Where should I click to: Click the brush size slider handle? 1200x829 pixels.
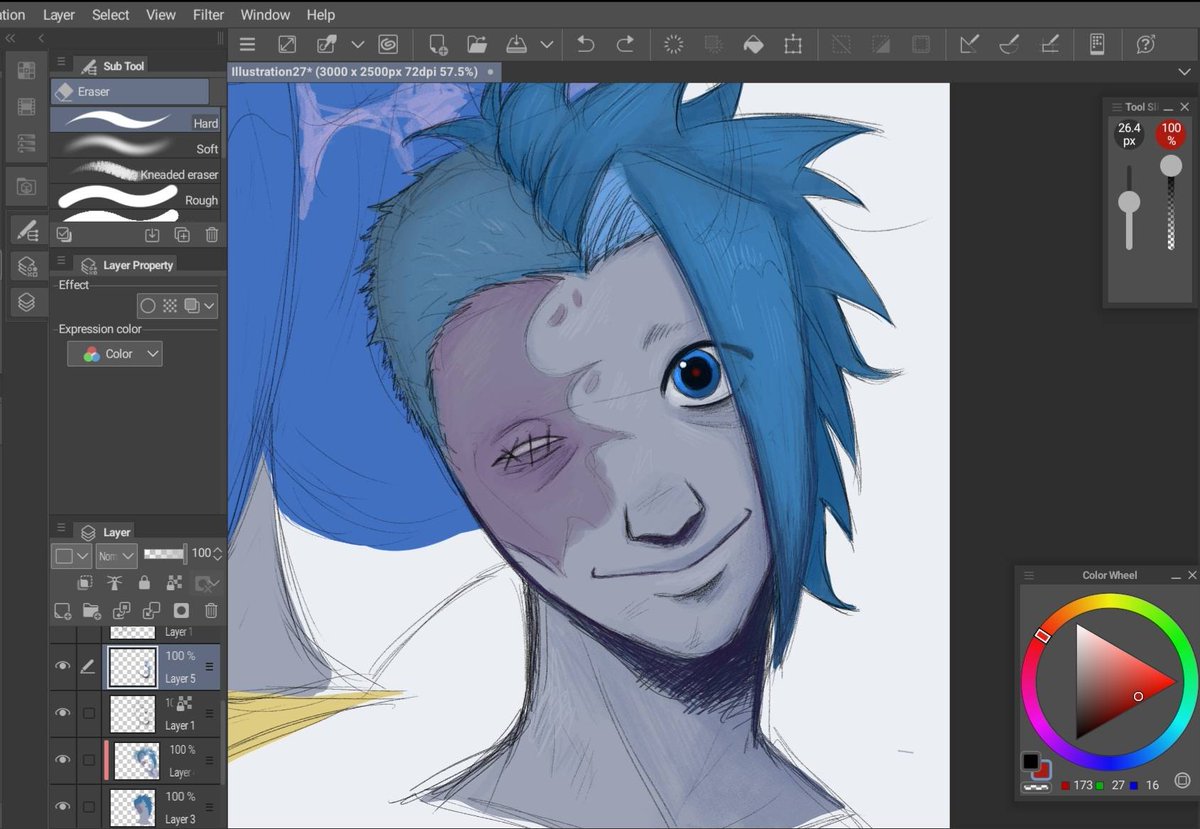1129,202
